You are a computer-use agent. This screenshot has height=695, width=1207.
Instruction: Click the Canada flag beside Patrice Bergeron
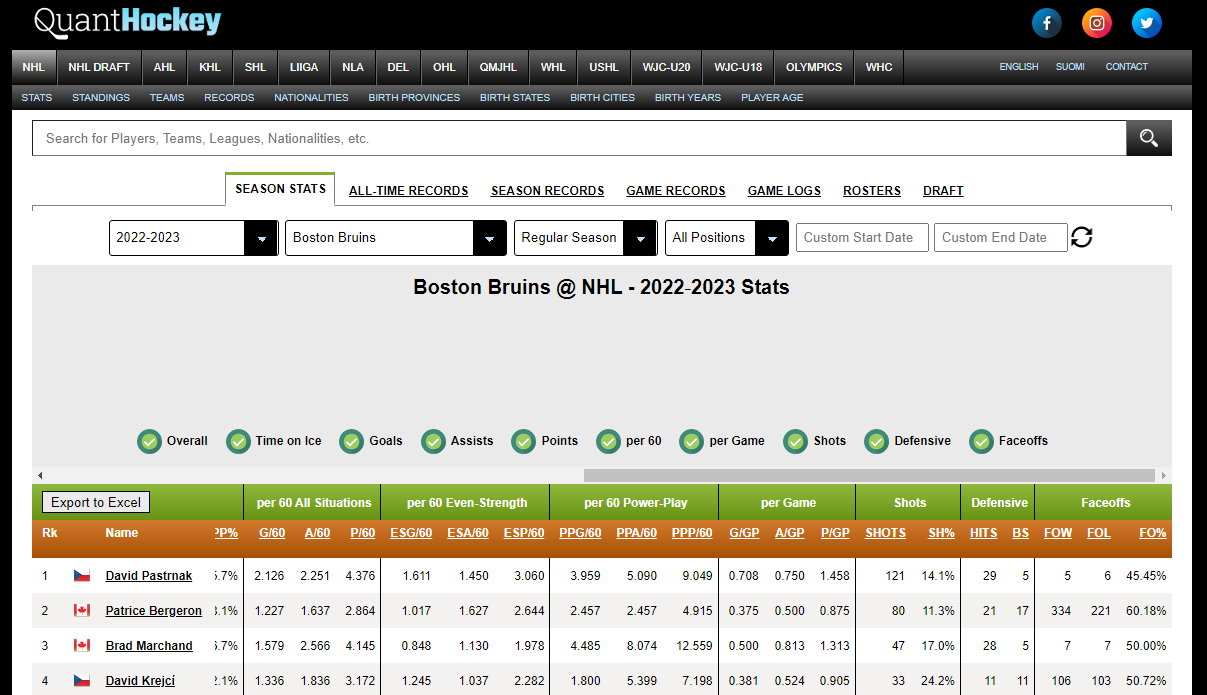[82, 611]
